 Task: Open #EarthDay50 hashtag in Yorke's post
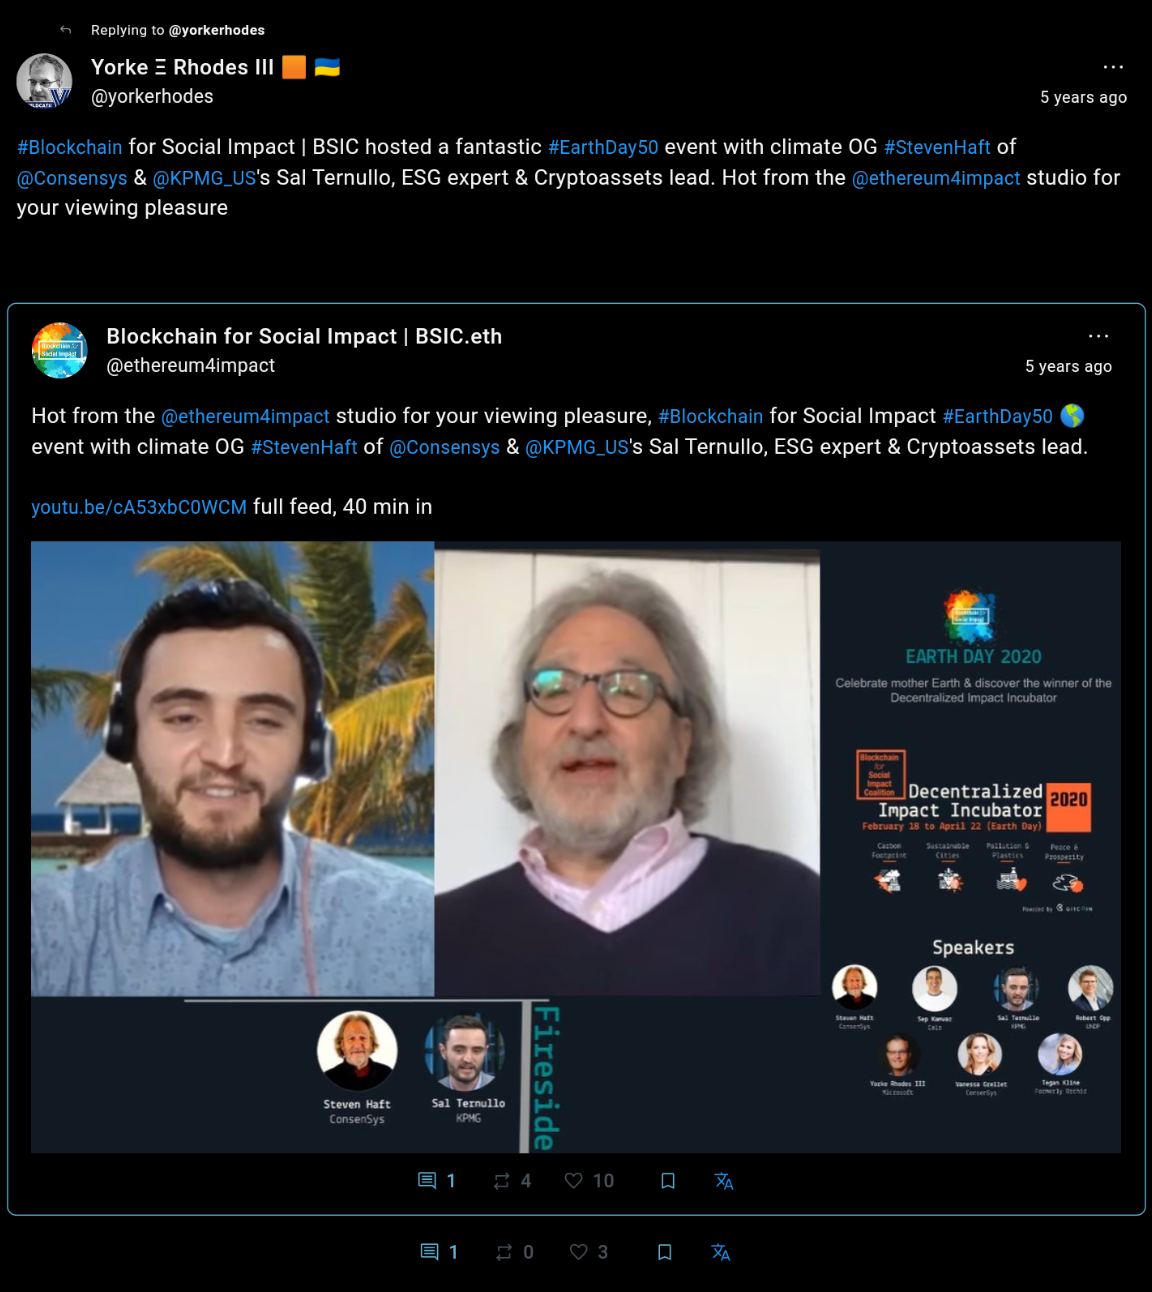[x=603, y=147]
